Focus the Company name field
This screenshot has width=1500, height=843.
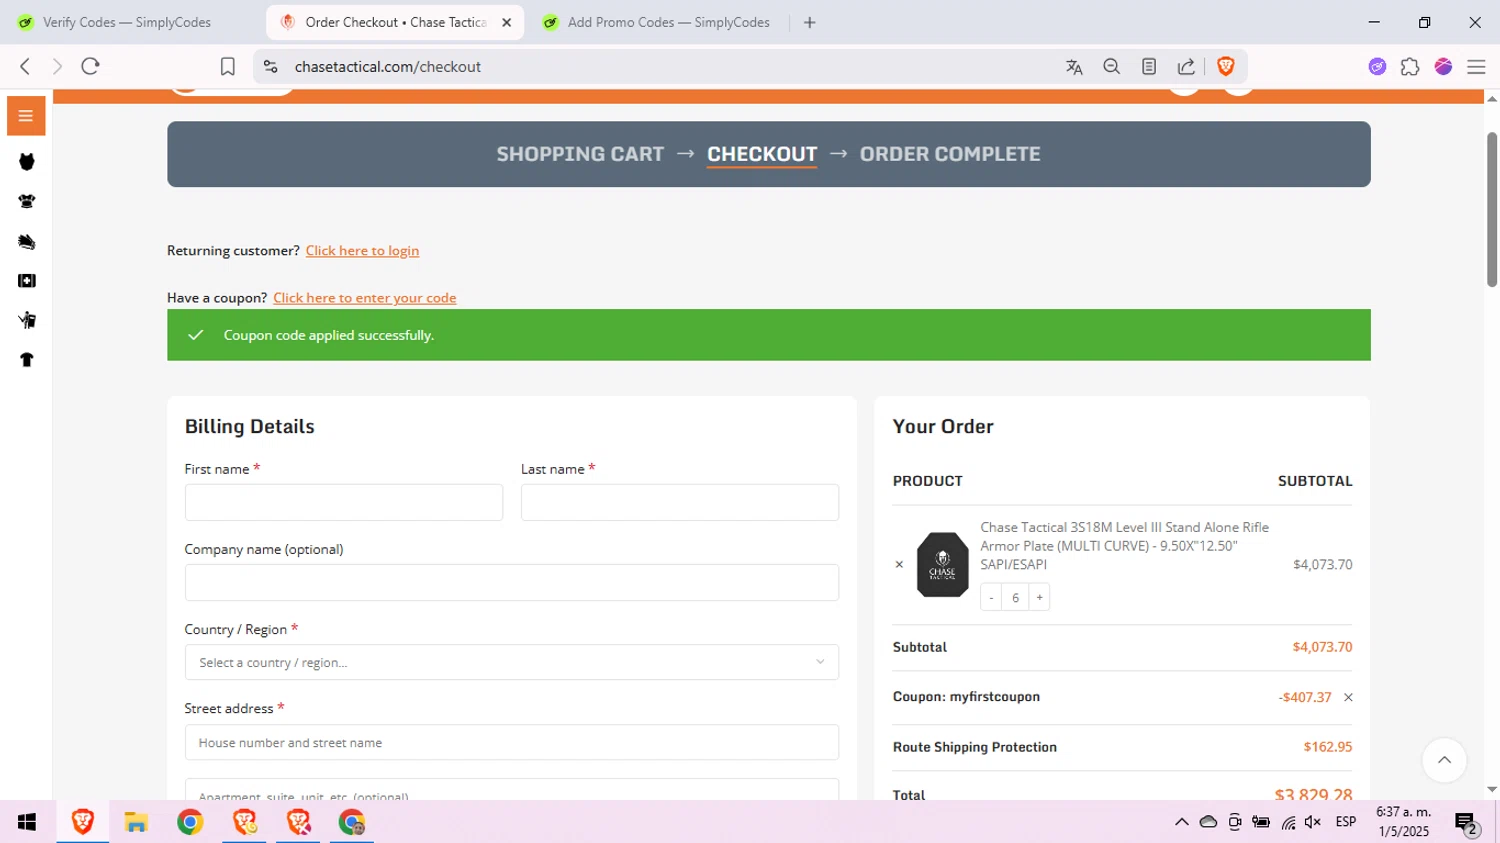tap(512, 583)
